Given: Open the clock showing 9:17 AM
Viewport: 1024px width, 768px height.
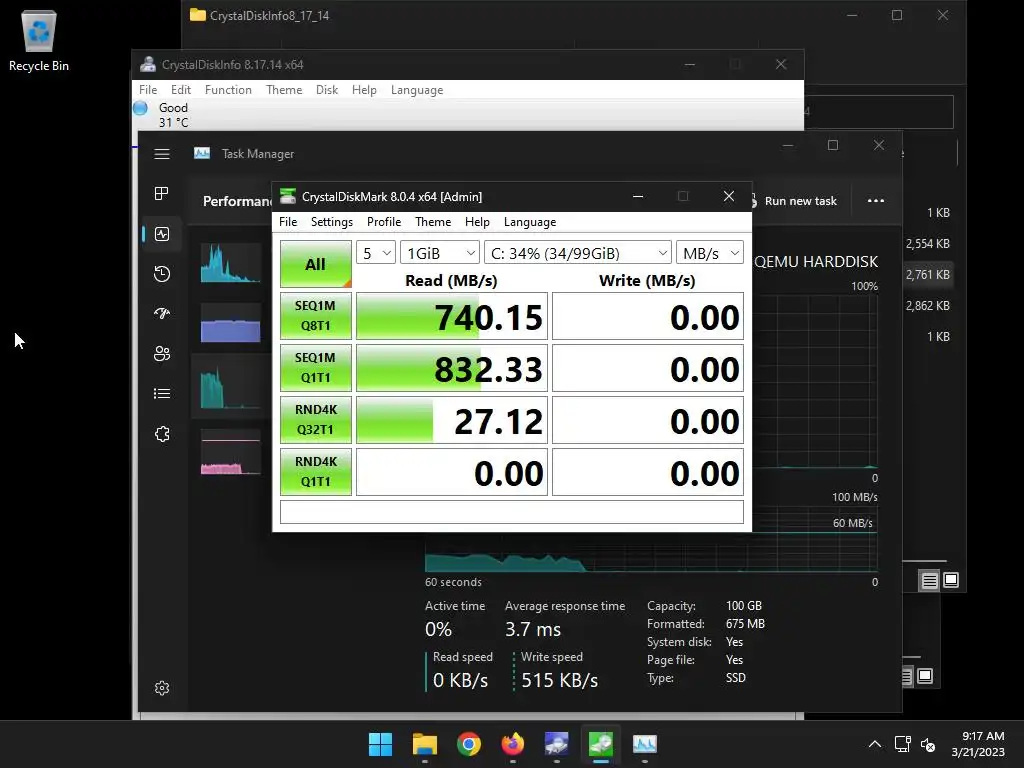Looking at the screenshot, I should tap(978, 744).
